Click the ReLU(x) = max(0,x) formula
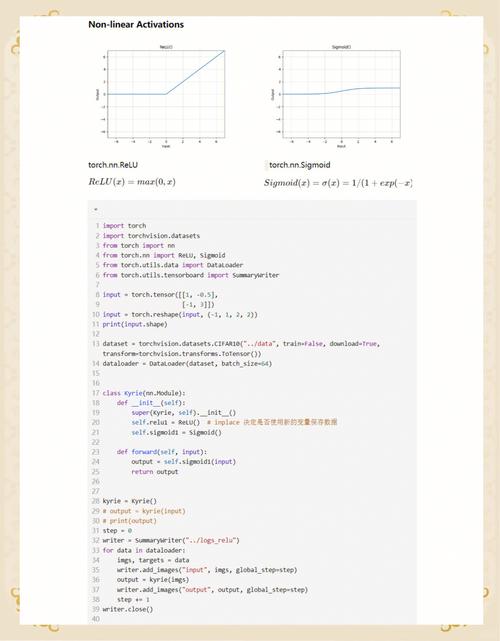Viewport: 500px width, 641px height. tap(132, 182)
